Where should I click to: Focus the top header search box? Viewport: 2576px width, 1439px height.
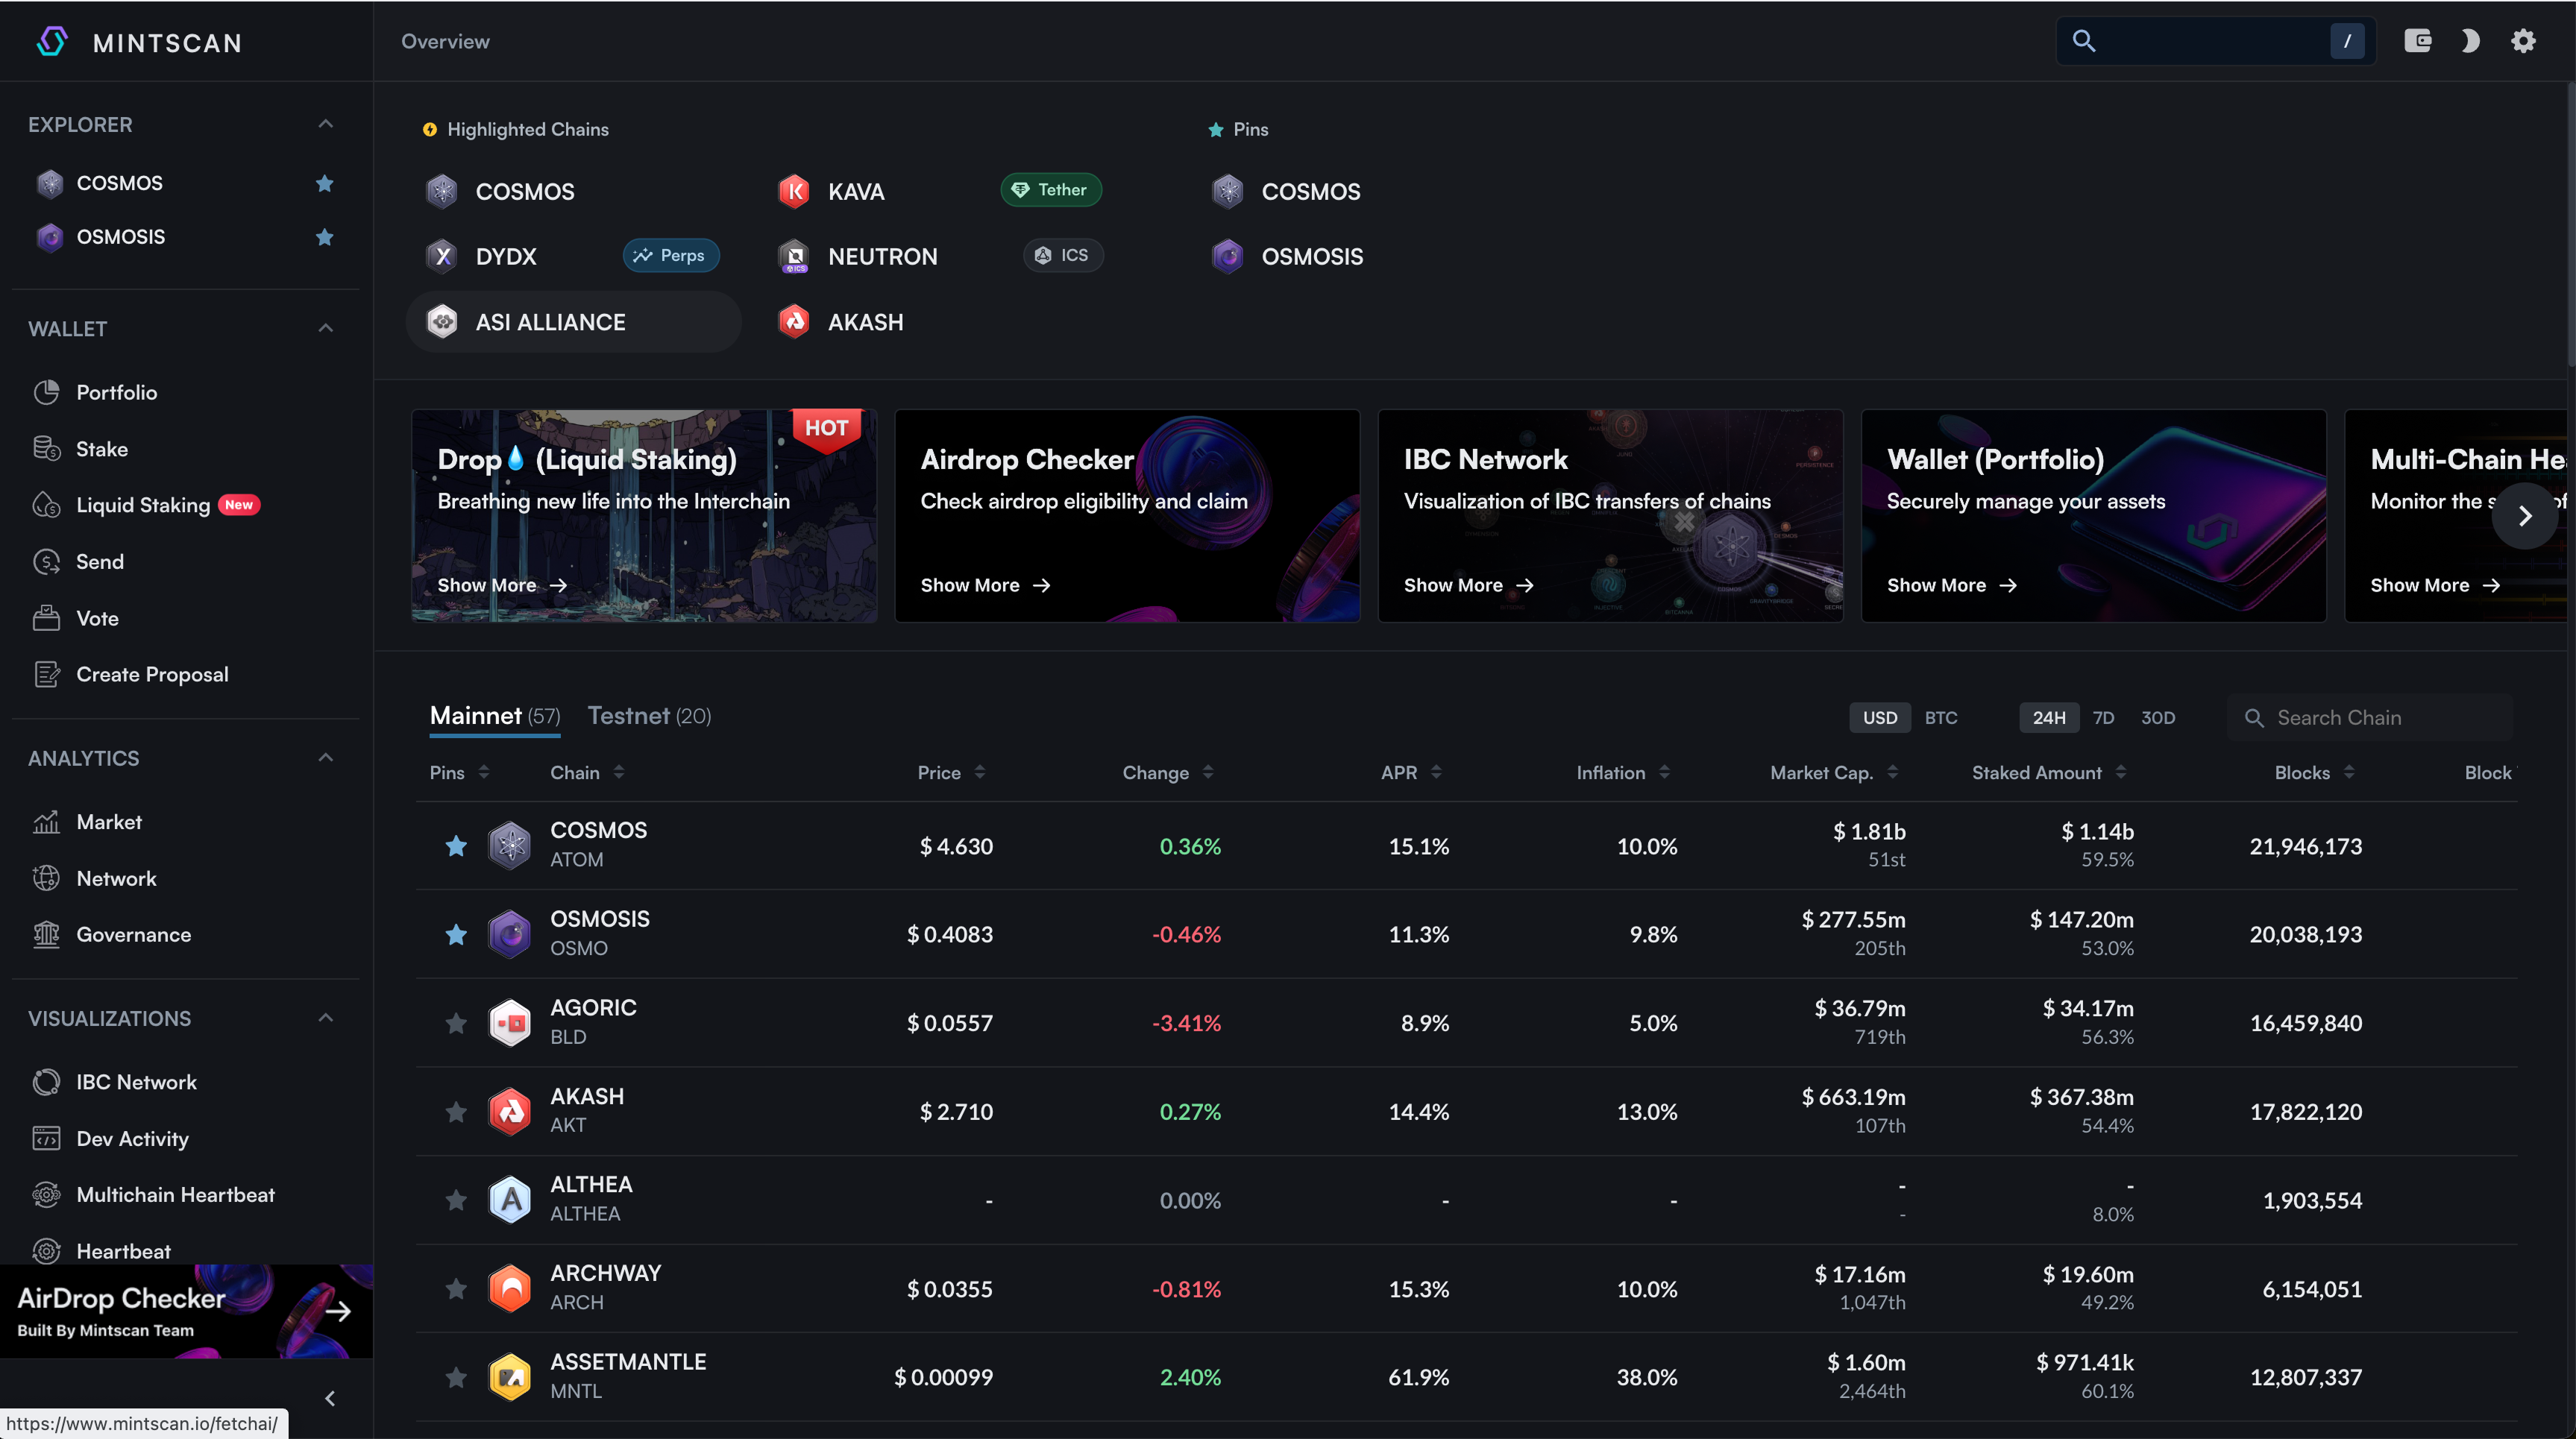click(2215, 41)
